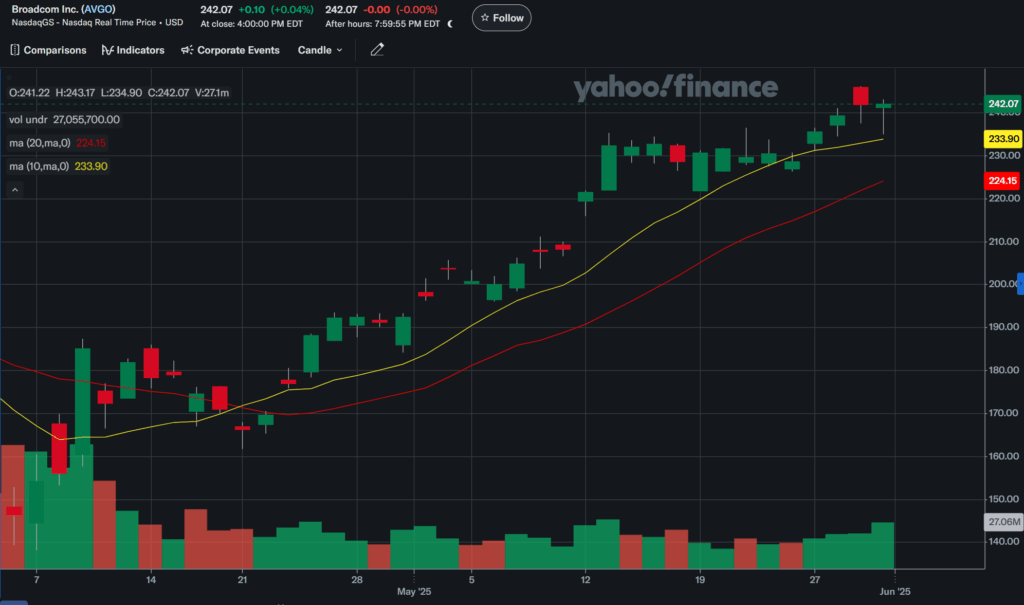This screenshot has width=1024, height=605.
Task: Click the latest candle near 242
Action: coord(883,106)
